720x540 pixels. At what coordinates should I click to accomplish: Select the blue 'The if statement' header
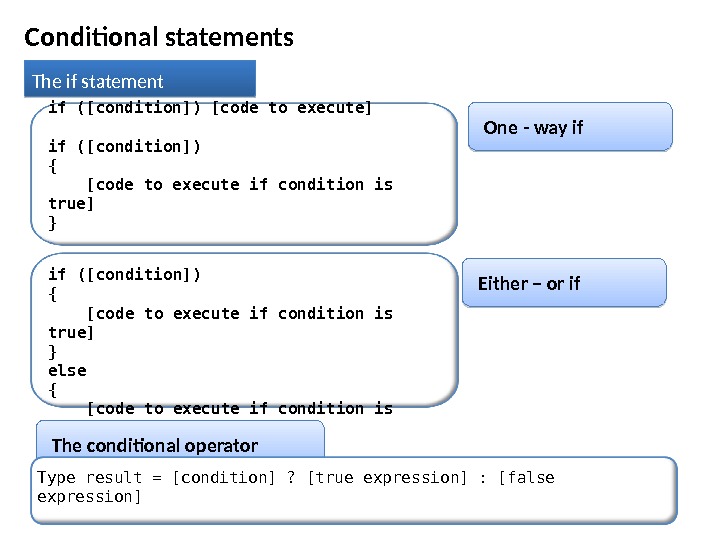click(140, 81)
